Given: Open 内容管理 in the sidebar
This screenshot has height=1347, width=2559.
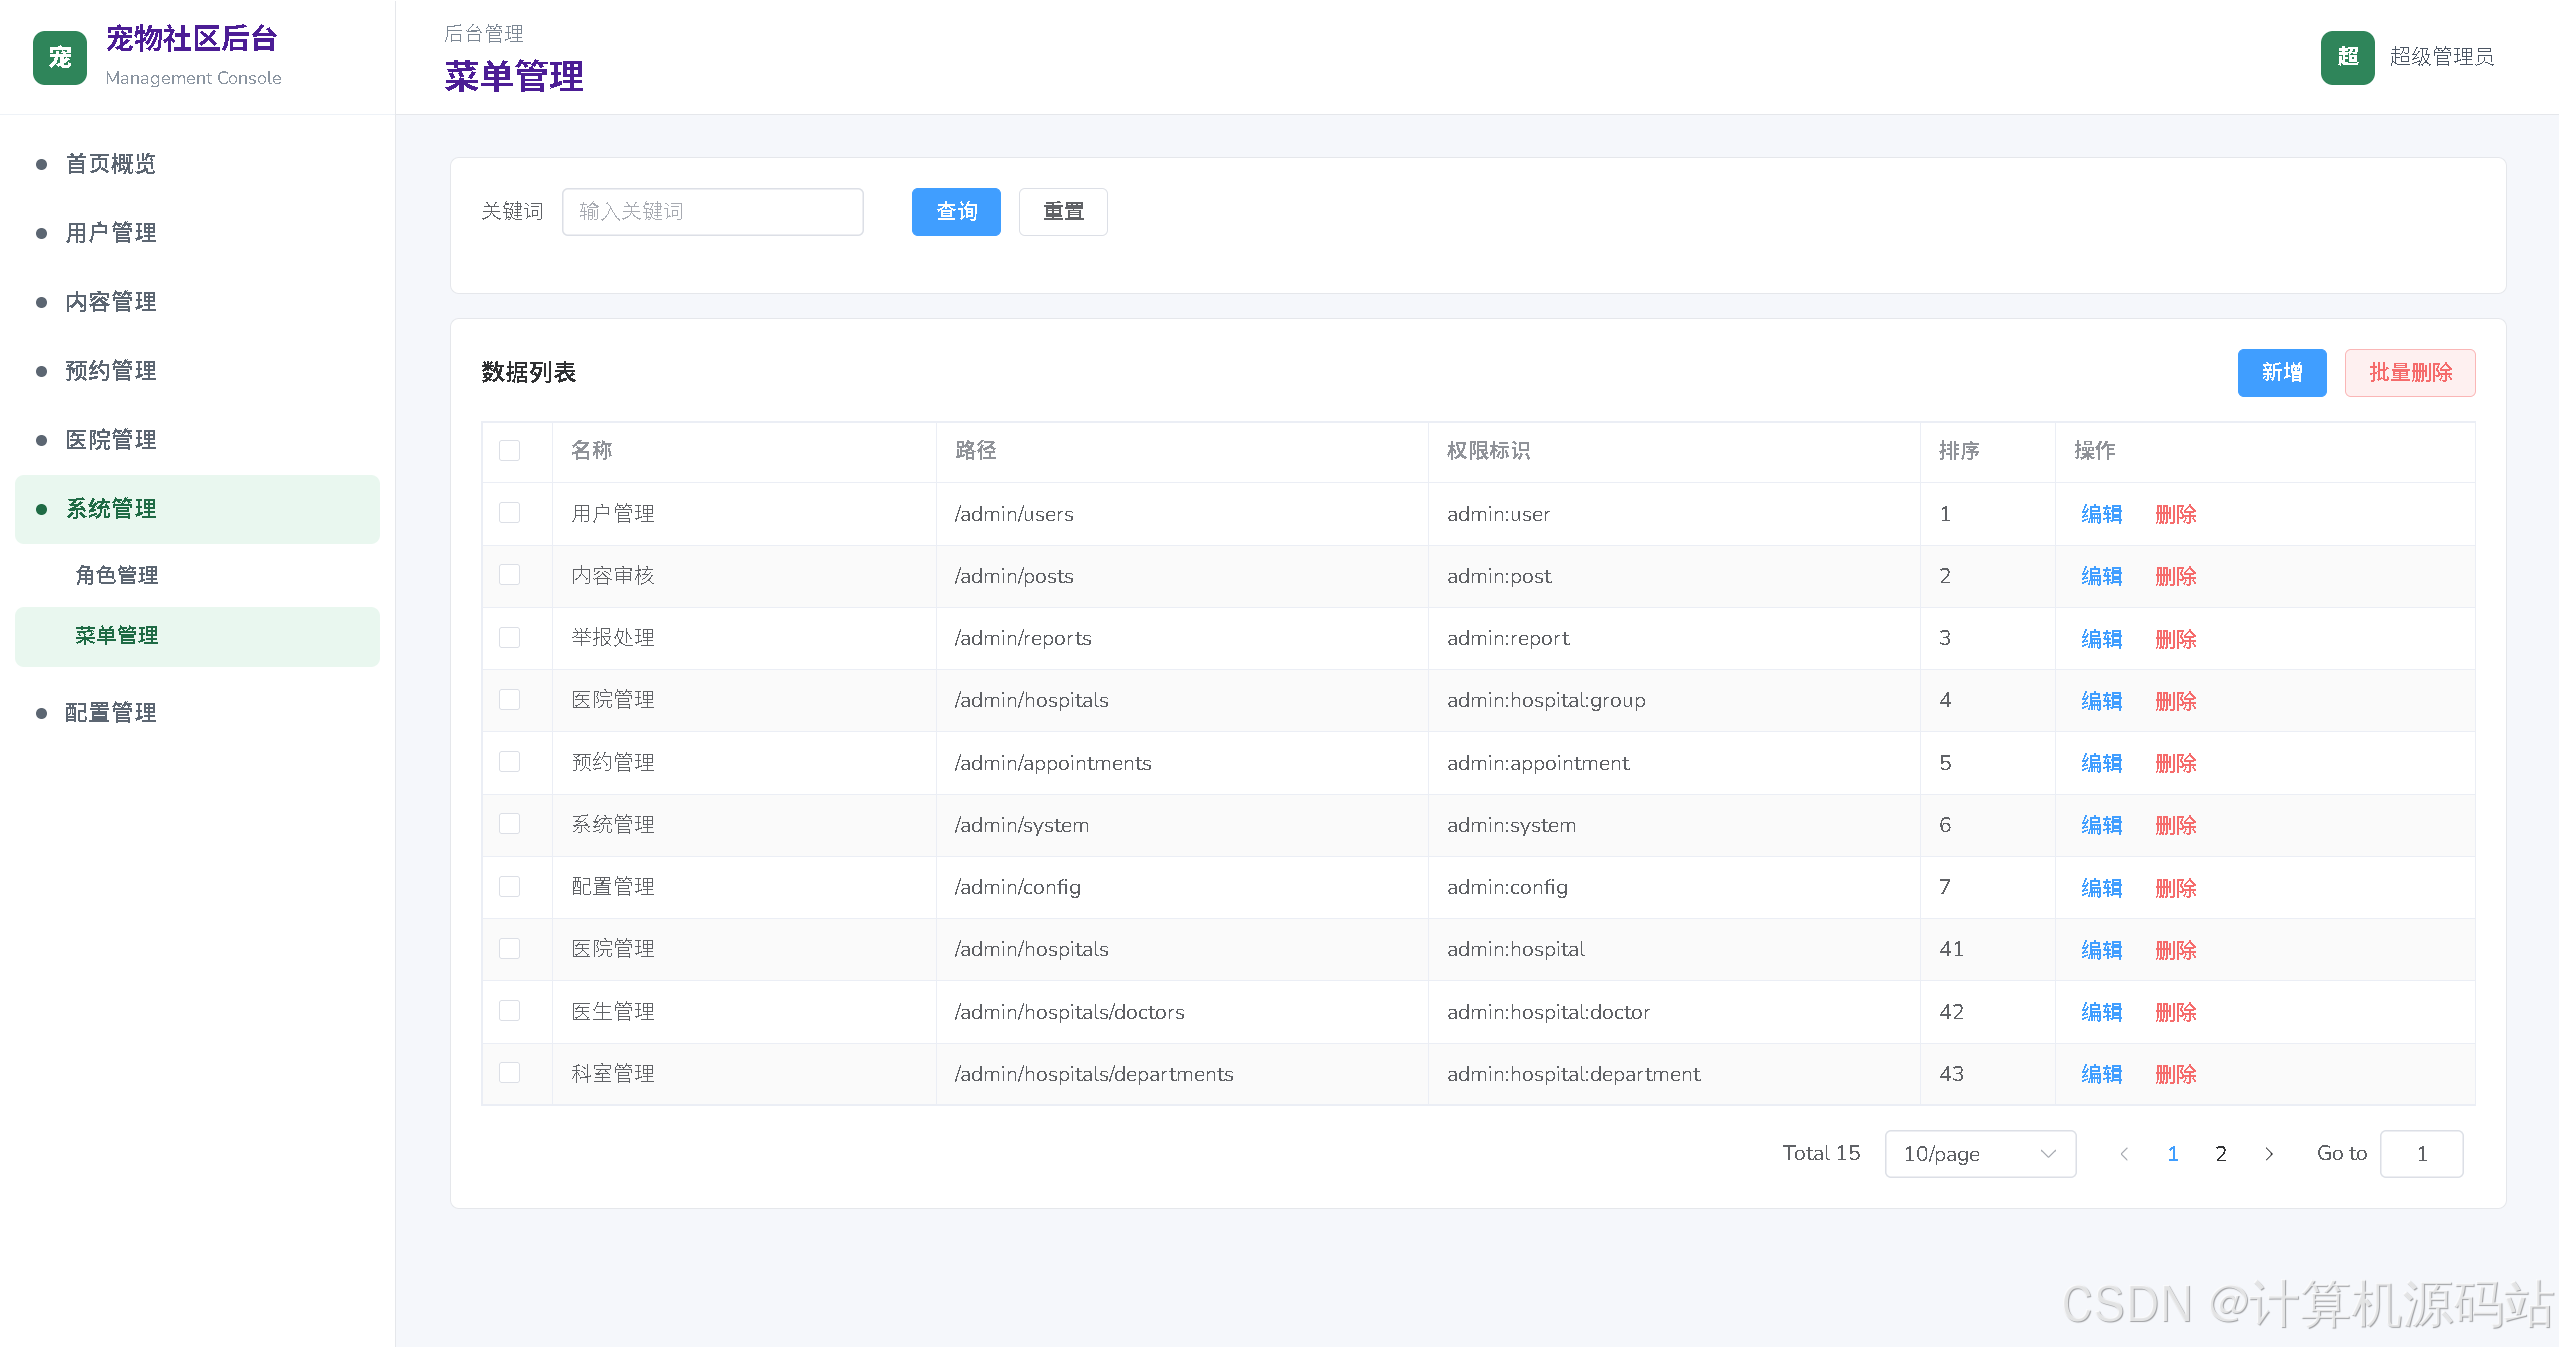Looking at the screenshot, I should (197, 302).
